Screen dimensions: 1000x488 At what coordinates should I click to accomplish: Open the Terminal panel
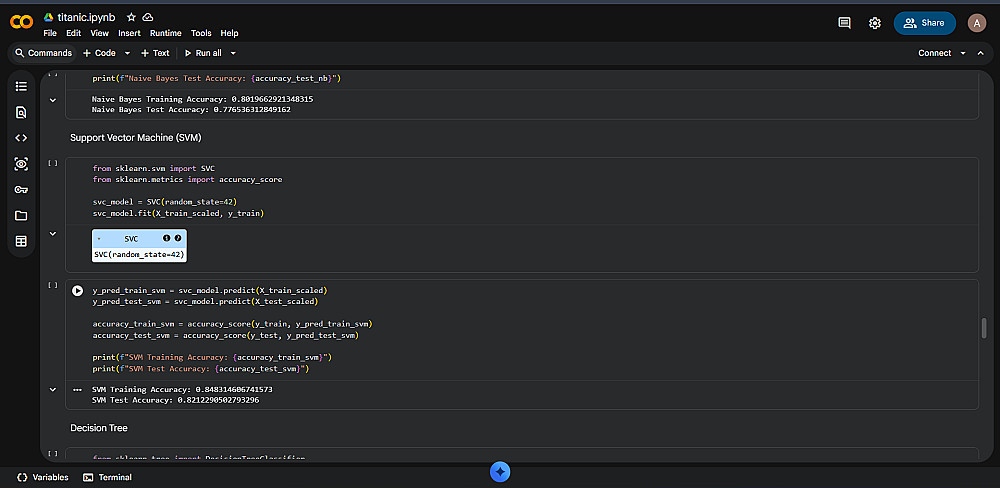point(107,477)
